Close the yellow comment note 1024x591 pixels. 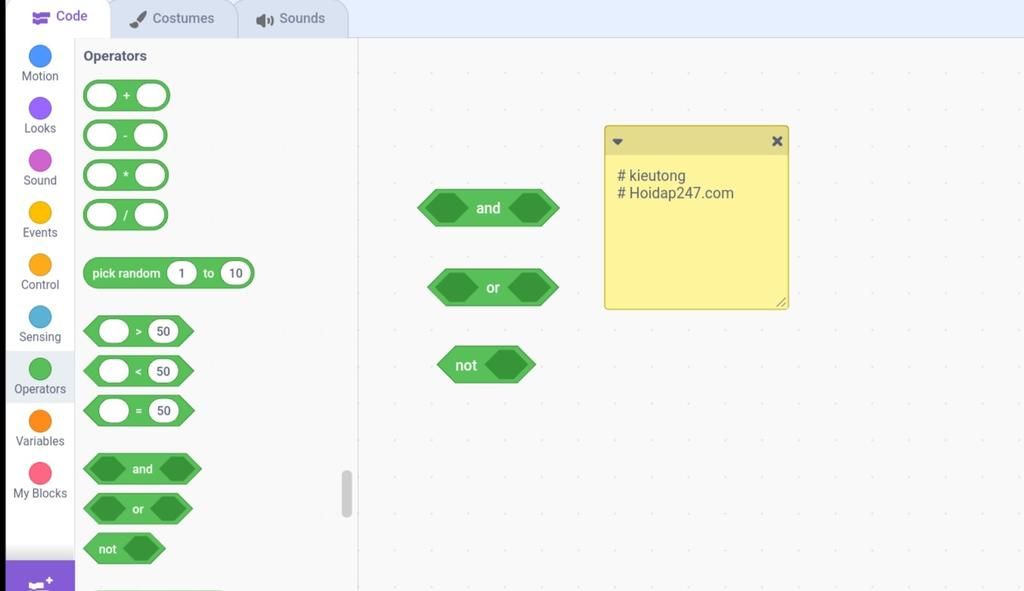[777, 142]
